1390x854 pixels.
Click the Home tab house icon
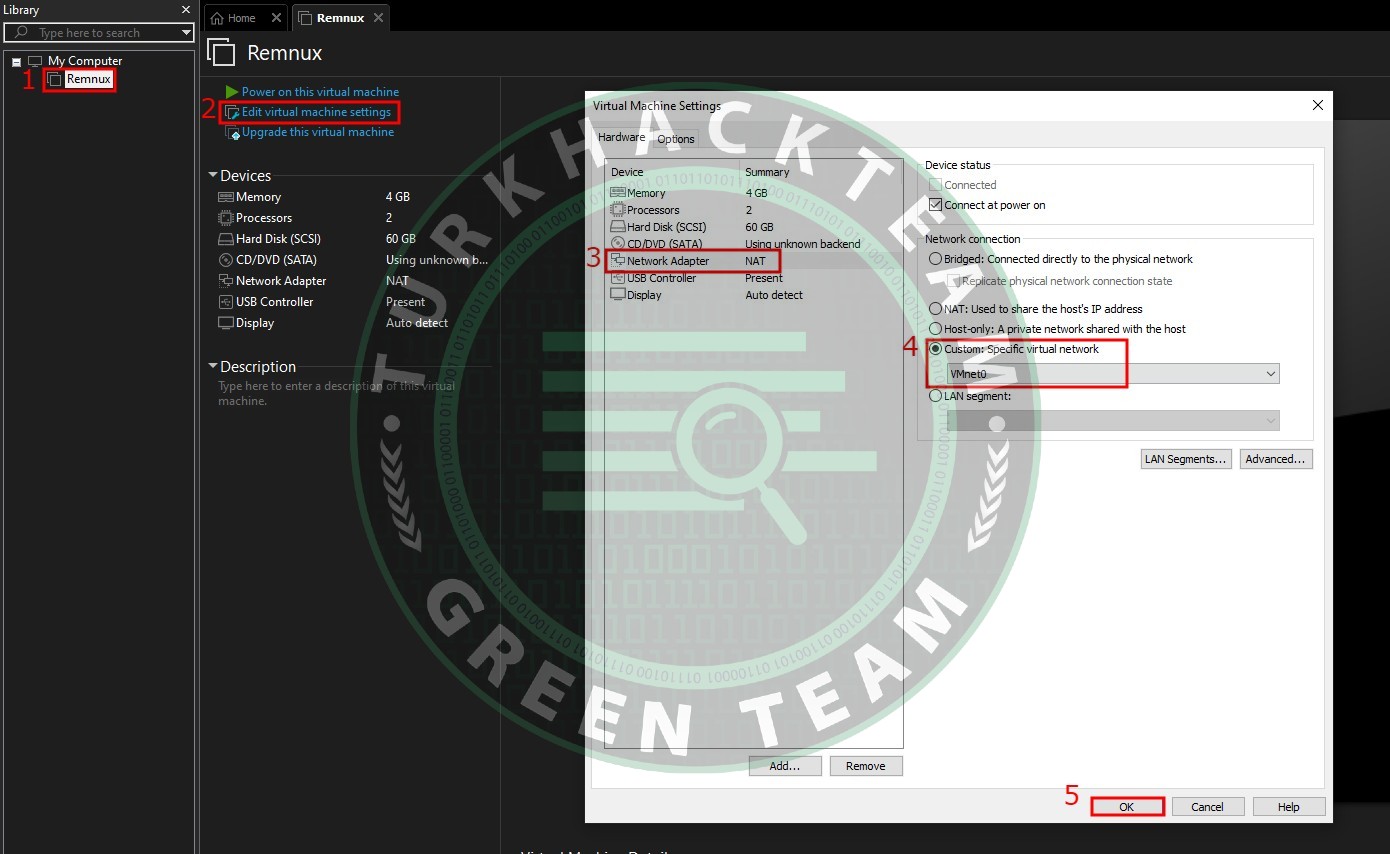coord(217,18)
